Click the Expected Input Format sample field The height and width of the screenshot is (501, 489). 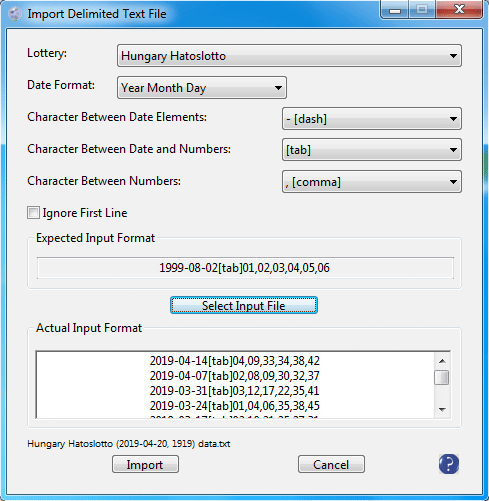(x=245, y=268)
